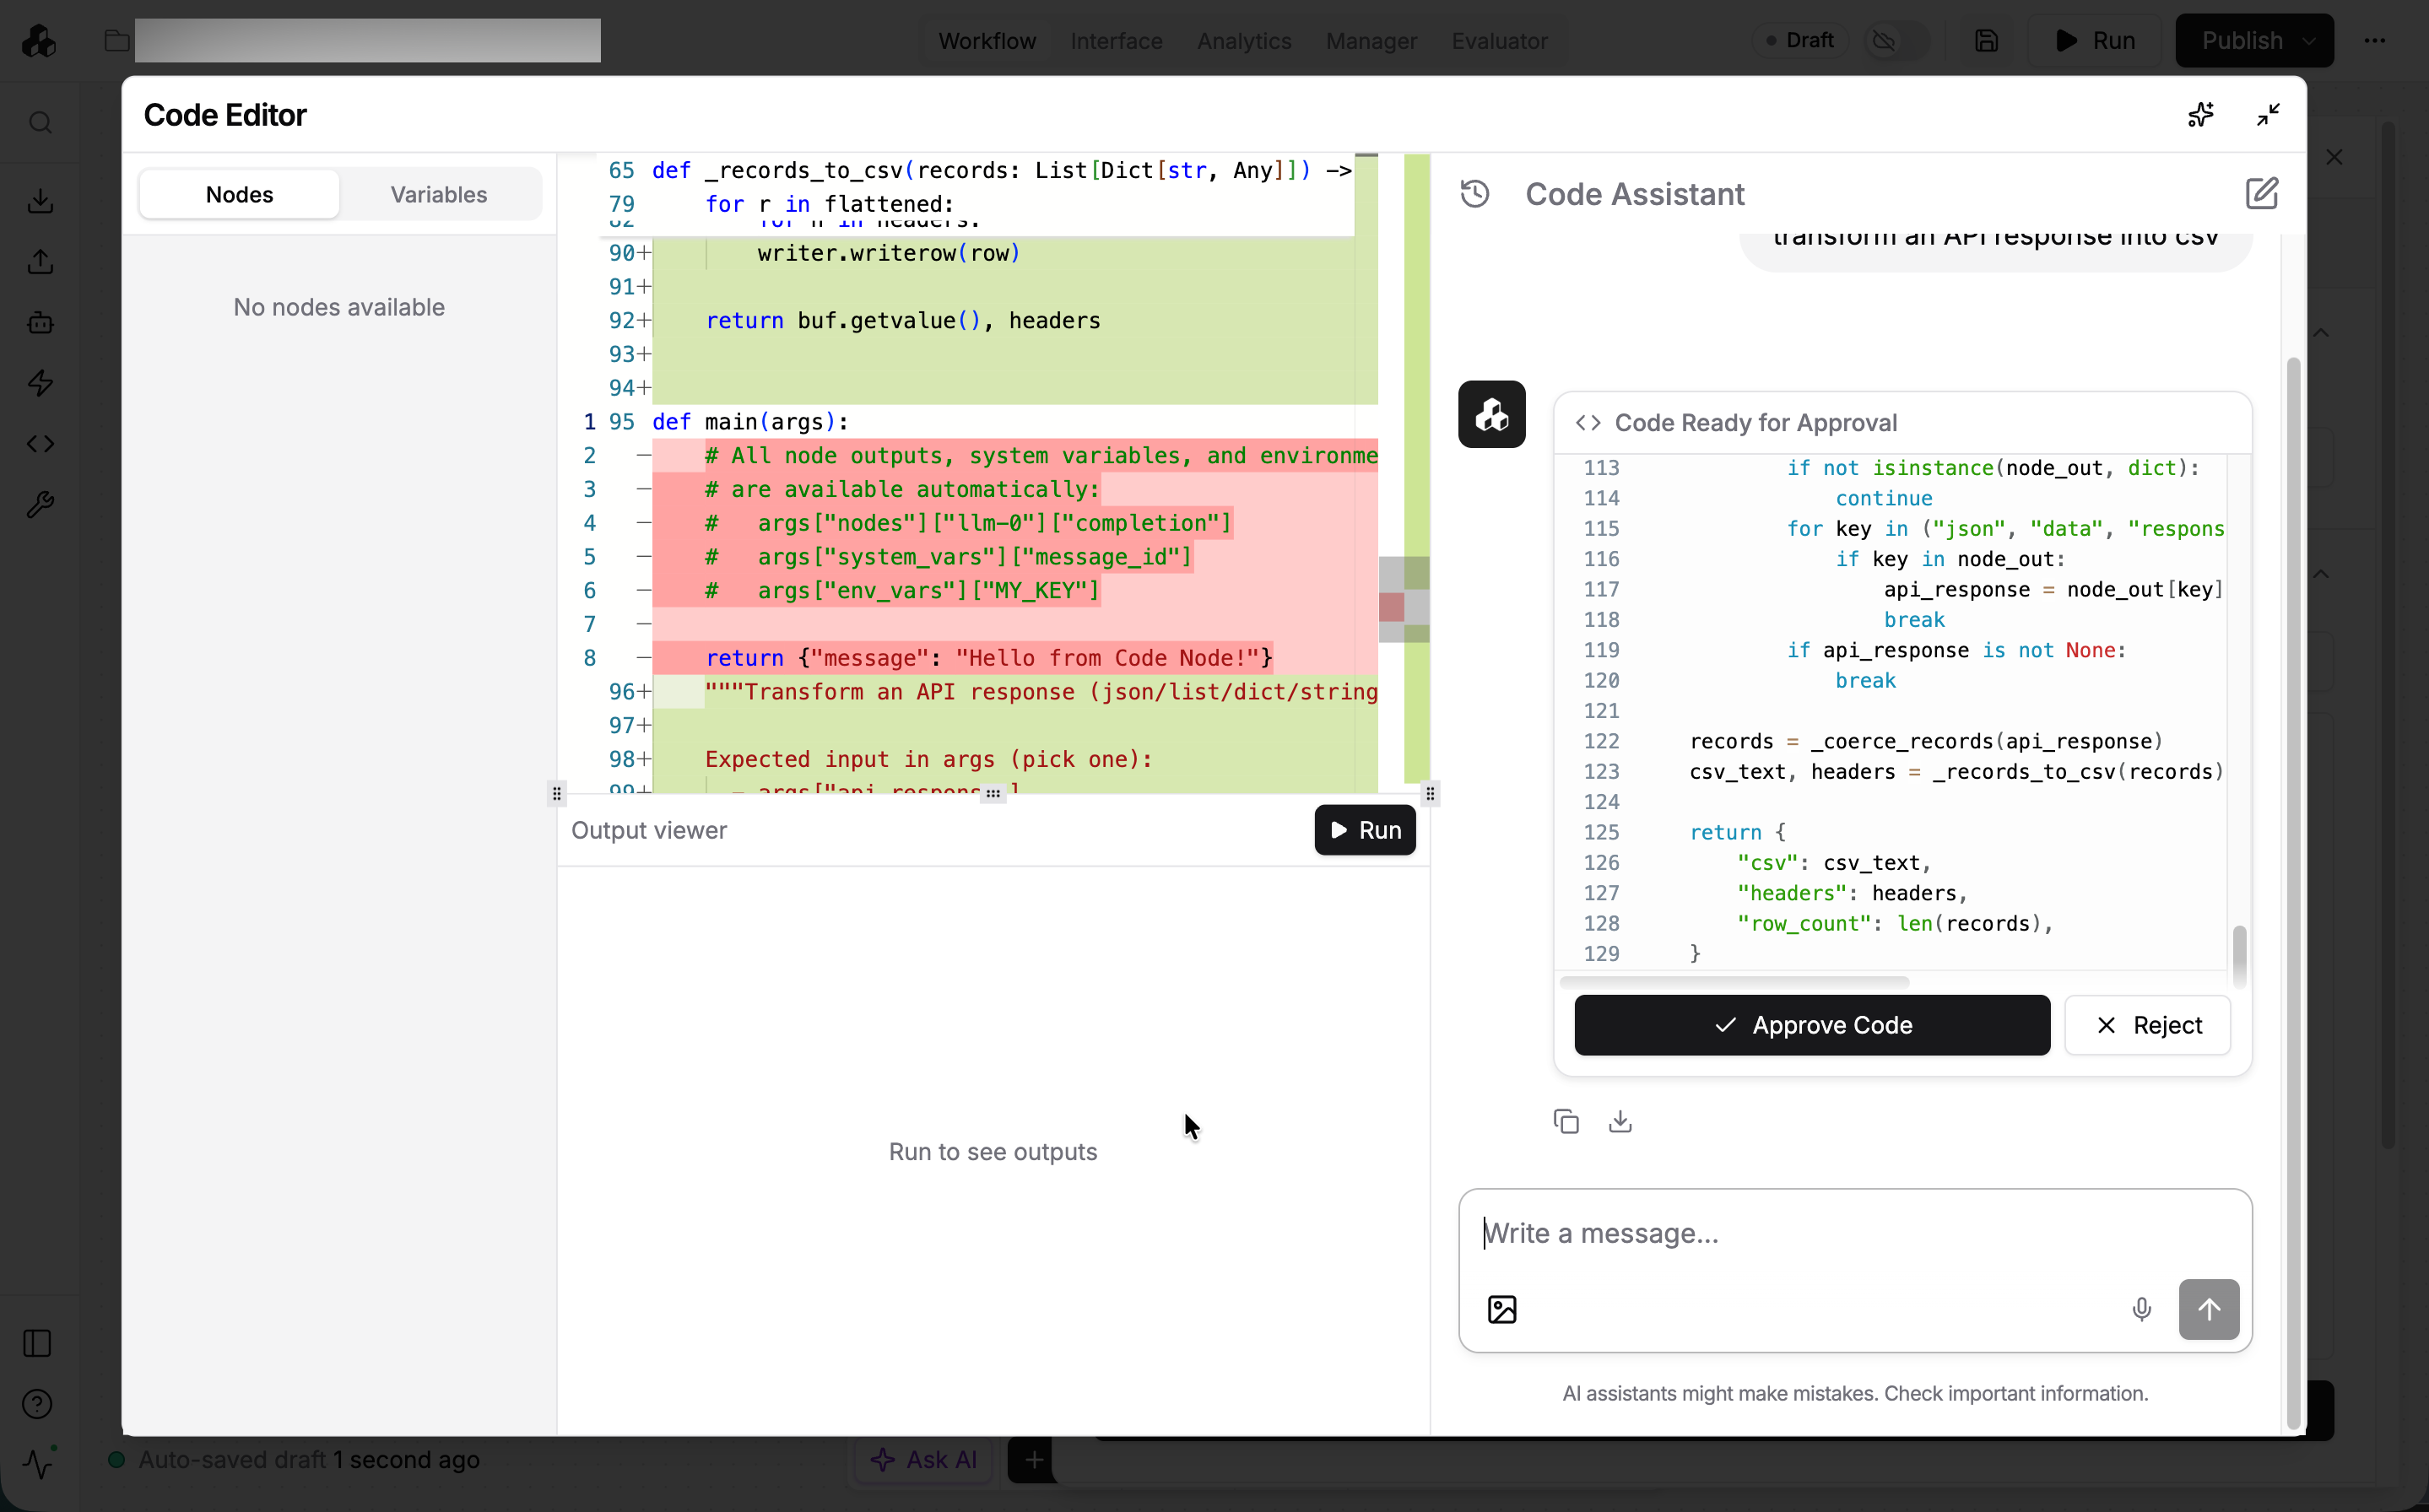Attach an image to the message
This screenshot has height=1512, width=2429.
tap(1502, 1309)
